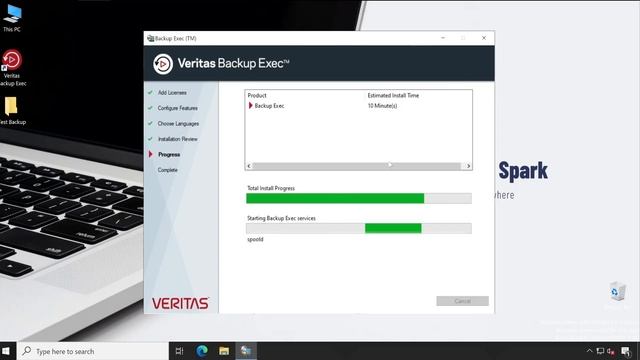Open the network tray icon
Screen dimensions: 640x360
tap(600, 351)
